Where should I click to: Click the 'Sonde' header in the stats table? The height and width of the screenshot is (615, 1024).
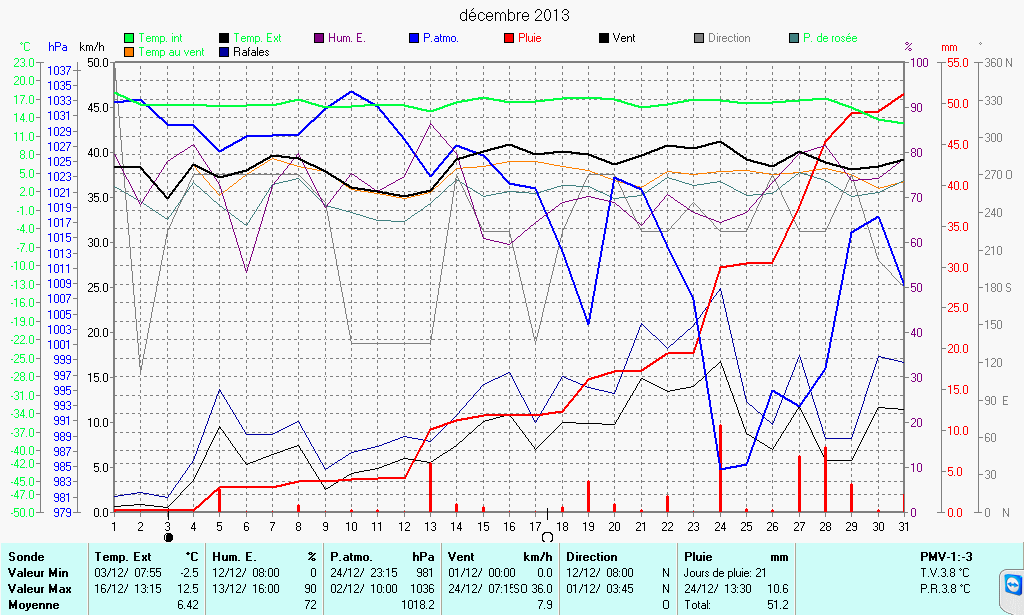(x=26, y=557)
